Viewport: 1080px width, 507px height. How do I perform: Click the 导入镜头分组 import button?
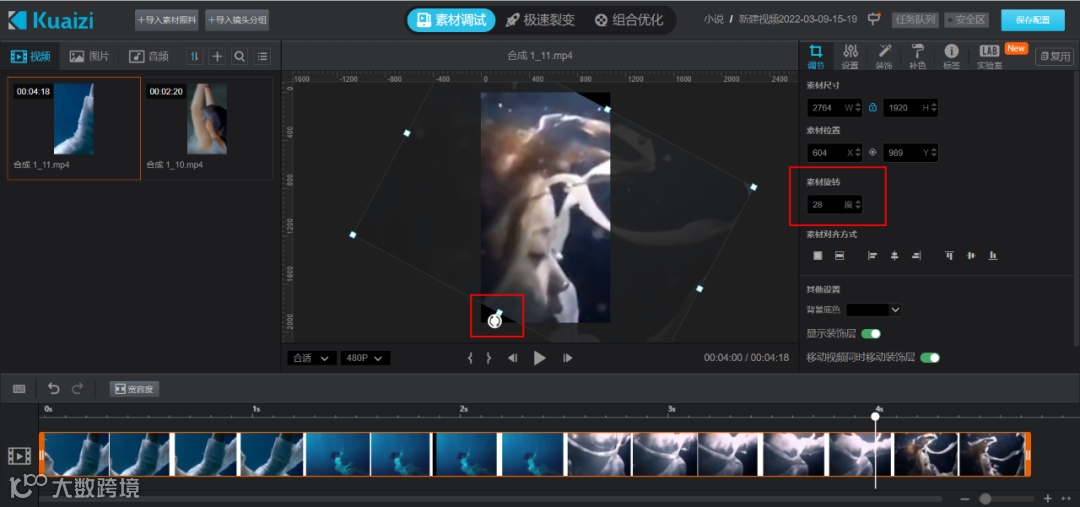[x=237, y=20]
